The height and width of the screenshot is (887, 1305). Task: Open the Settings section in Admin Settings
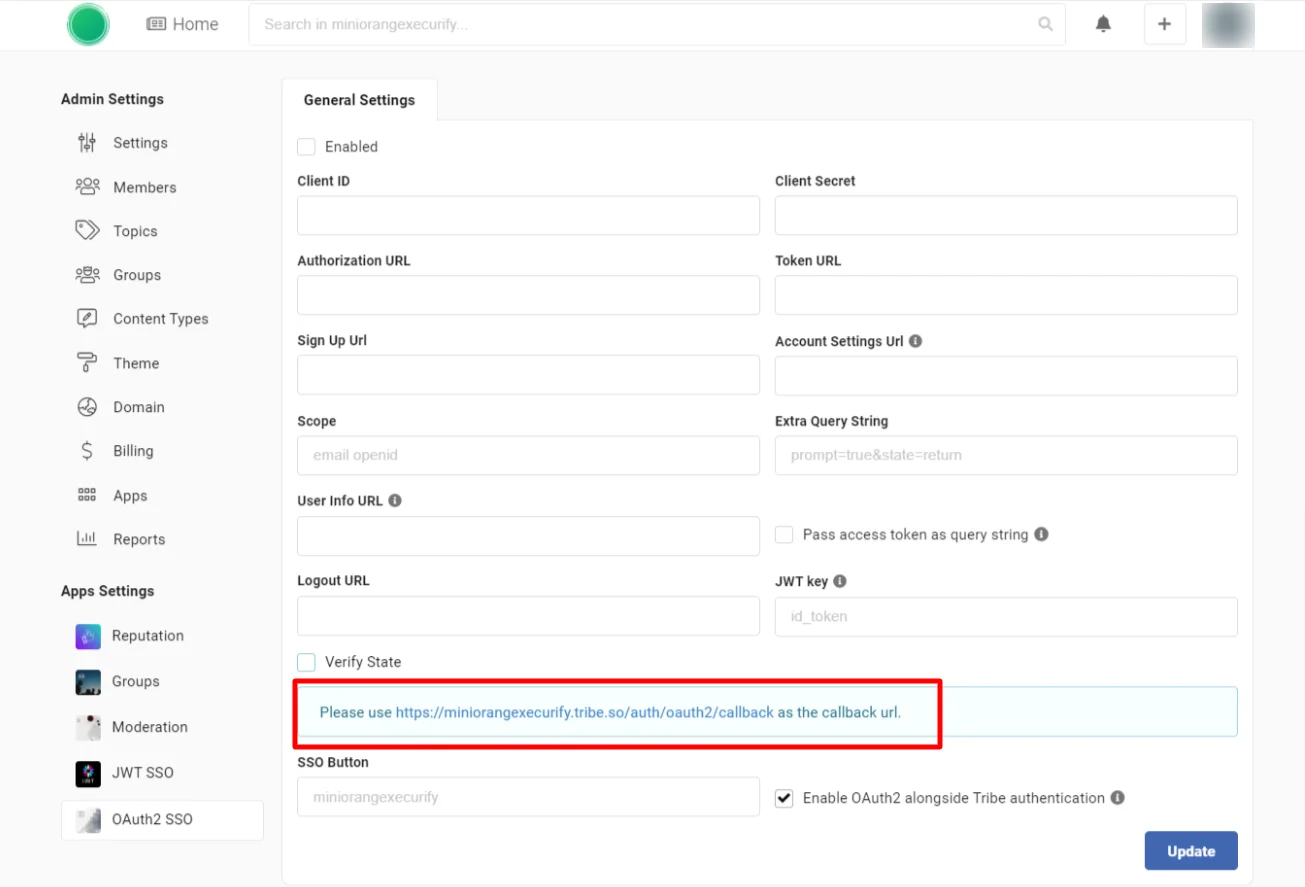(88, 142)
